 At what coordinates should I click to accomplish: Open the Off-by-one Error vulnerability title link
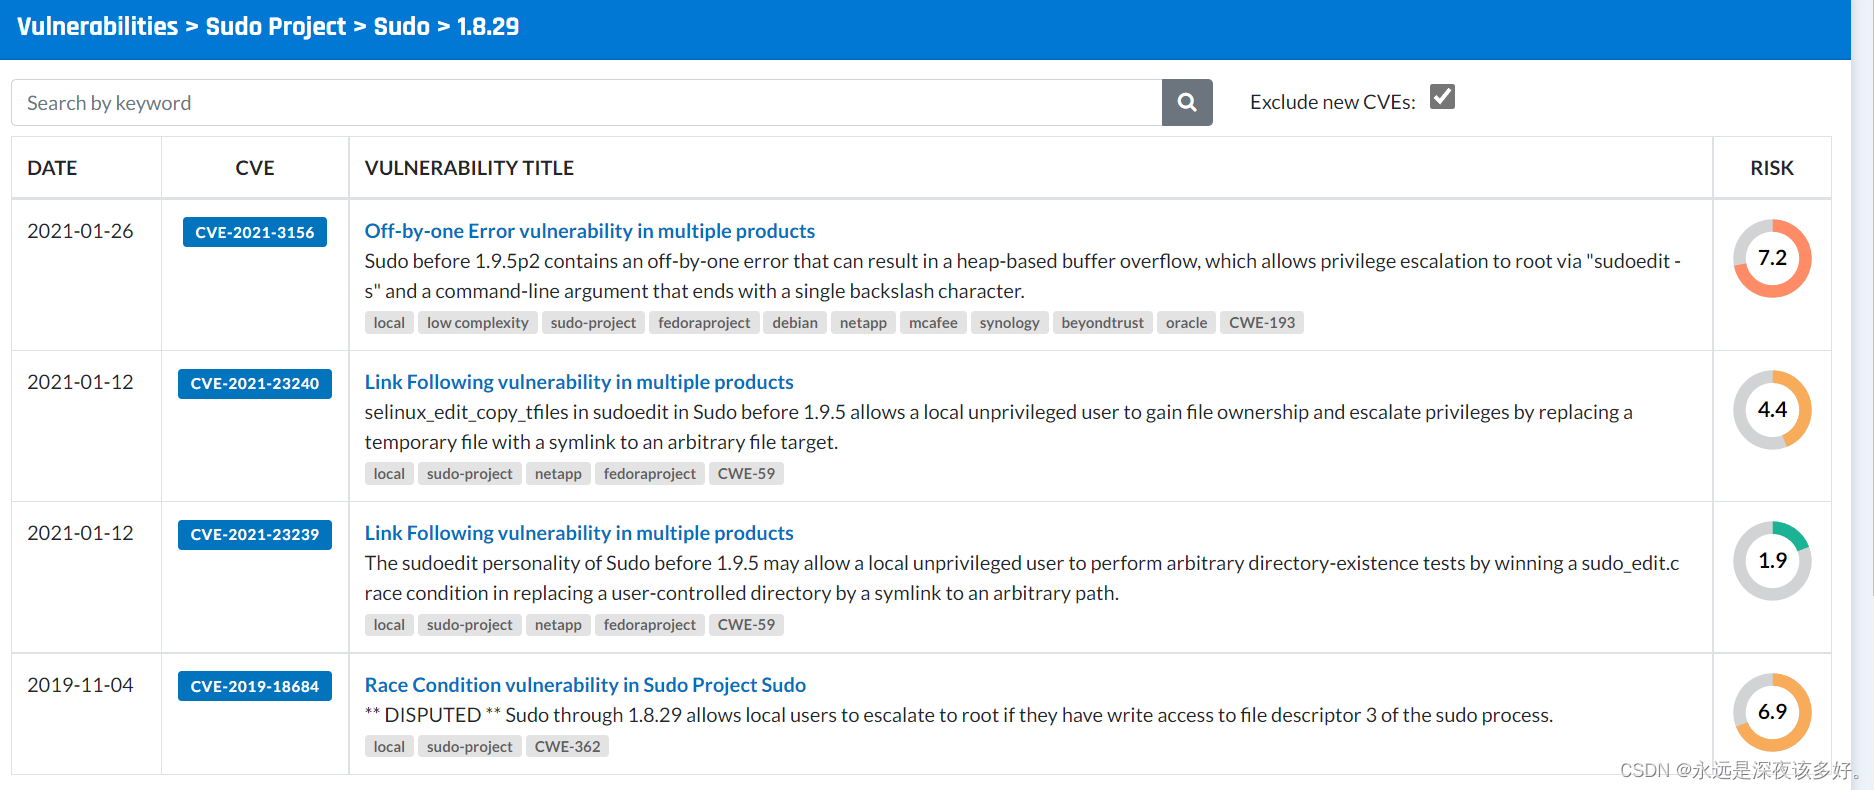point(590,231)
